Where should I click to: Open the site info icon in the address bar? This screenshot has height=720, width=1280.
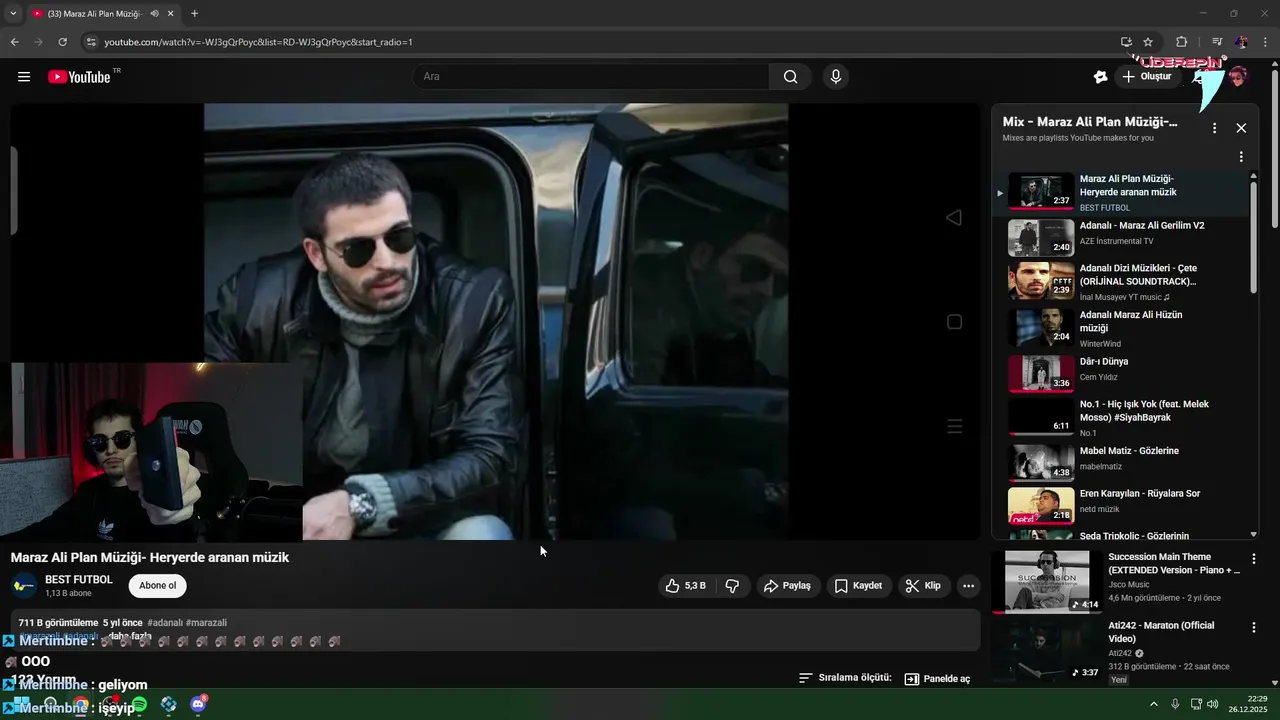coord(91,42)
